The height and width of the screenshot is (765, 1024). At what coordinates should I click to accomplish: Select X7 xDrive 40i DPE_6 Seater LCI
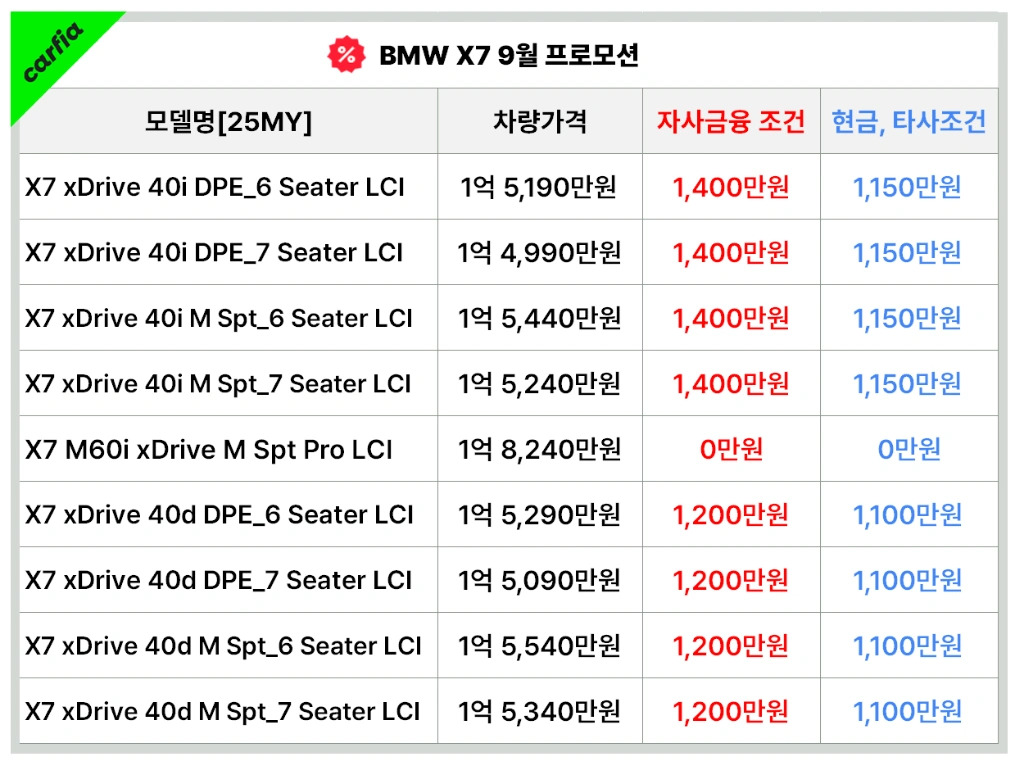pos(215,187)
